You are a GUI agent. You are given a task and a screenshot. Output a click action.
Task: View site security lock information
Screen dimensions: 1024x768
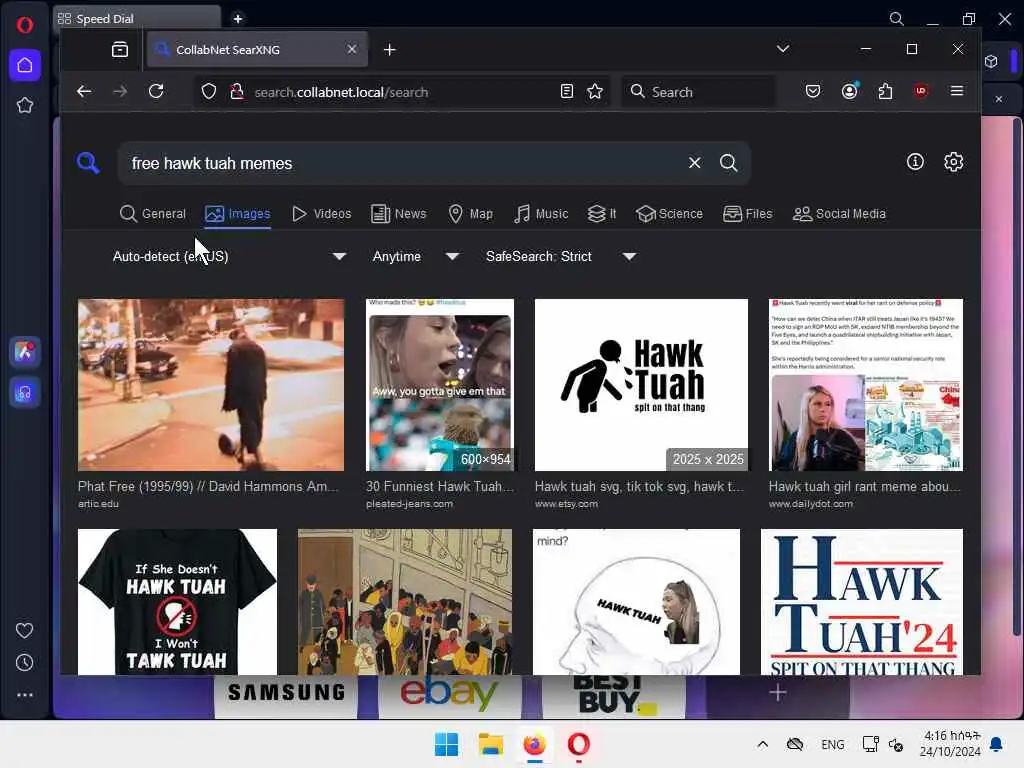tap(237, 91)
